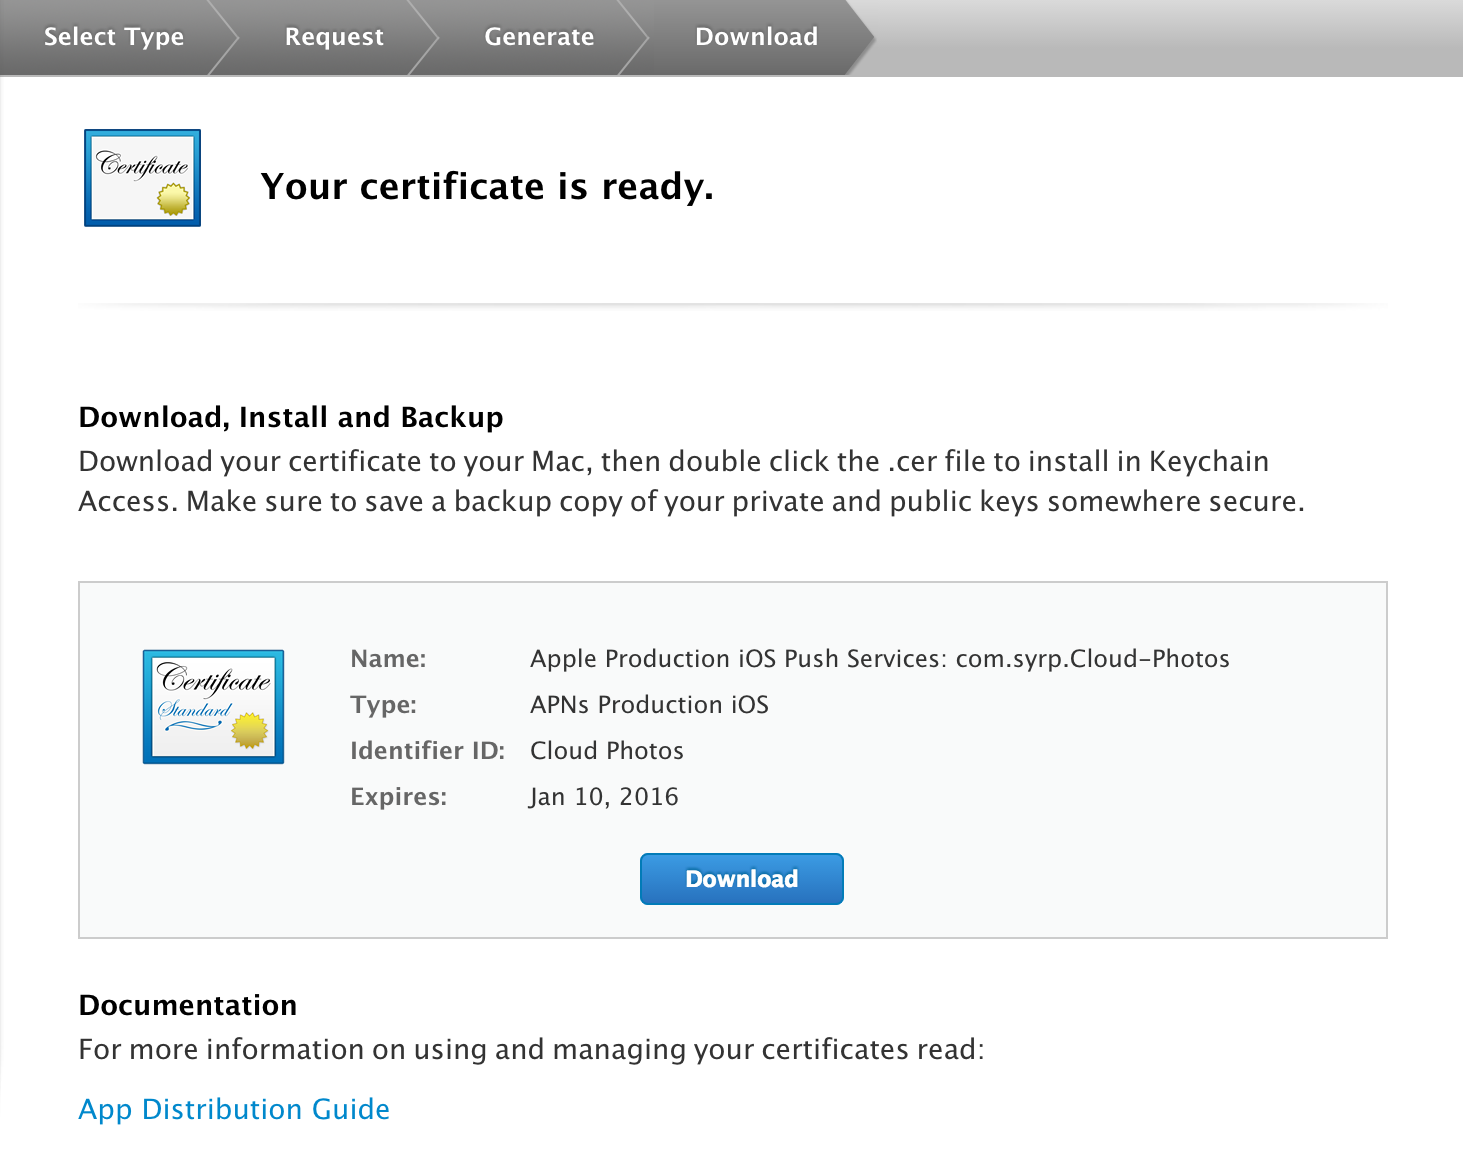Click the "Type:" label
The image size is (1463, 1156).
pos(383,705)
